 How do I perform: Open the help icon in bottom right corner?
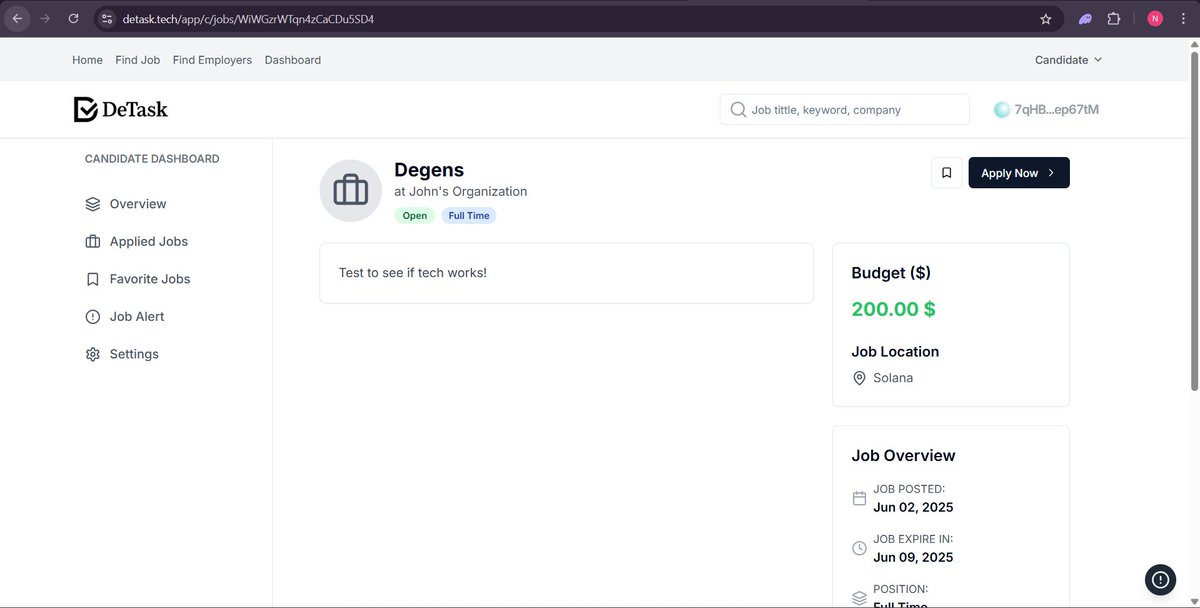click(x=1159, y=579)
